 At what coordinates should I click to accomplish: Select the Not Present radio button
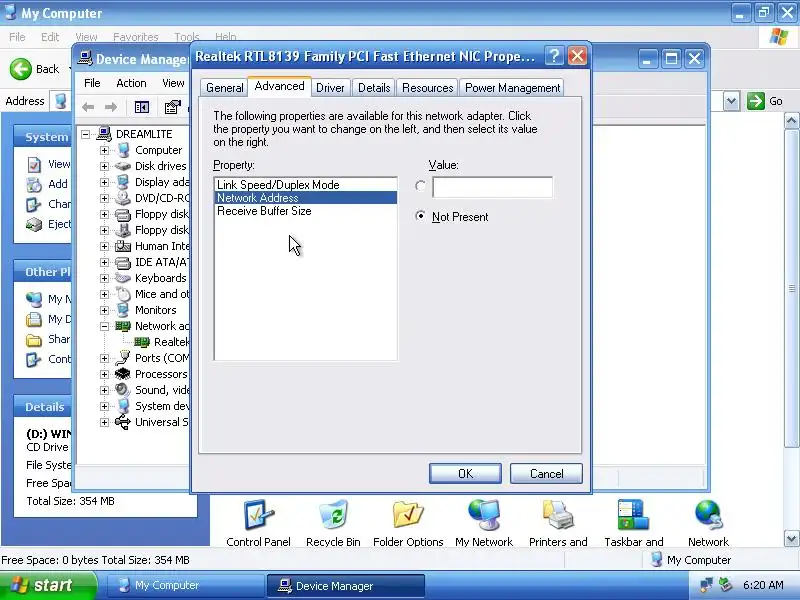(x=420, y=216)
